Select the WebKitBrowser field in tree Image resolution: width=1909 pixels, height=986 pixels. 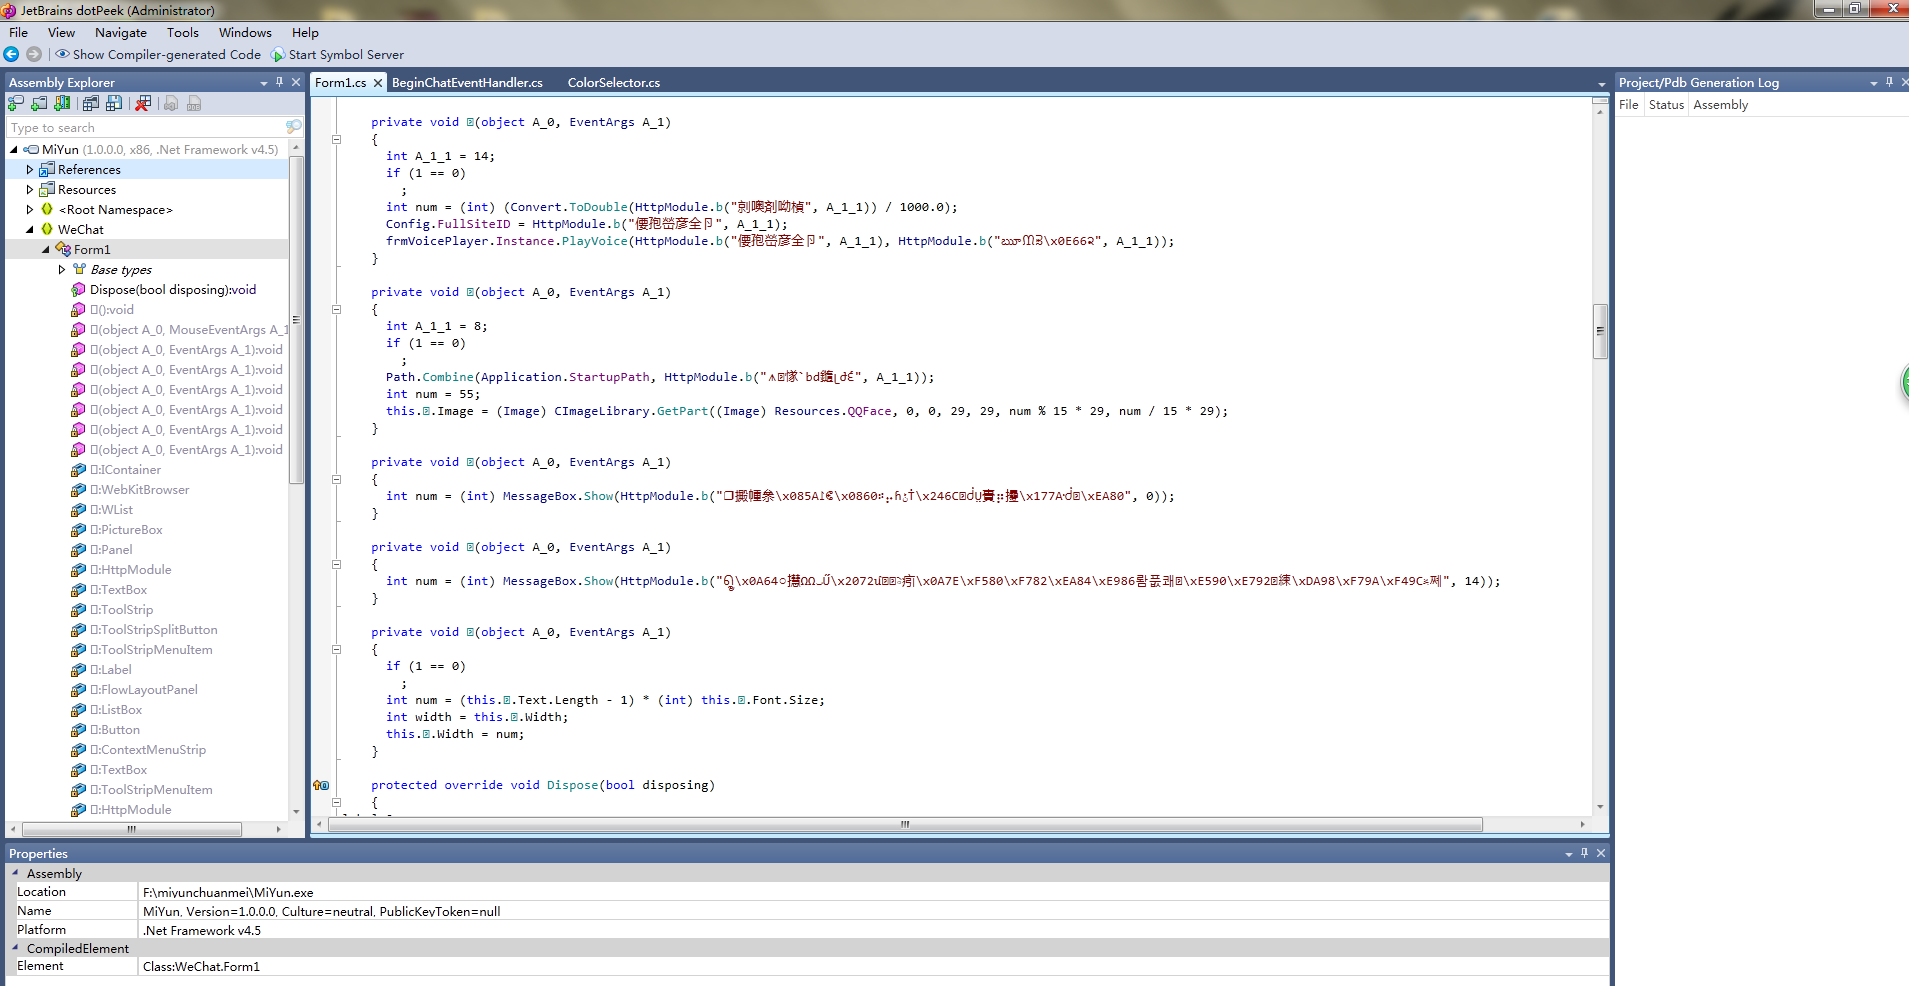coord(138,489)
